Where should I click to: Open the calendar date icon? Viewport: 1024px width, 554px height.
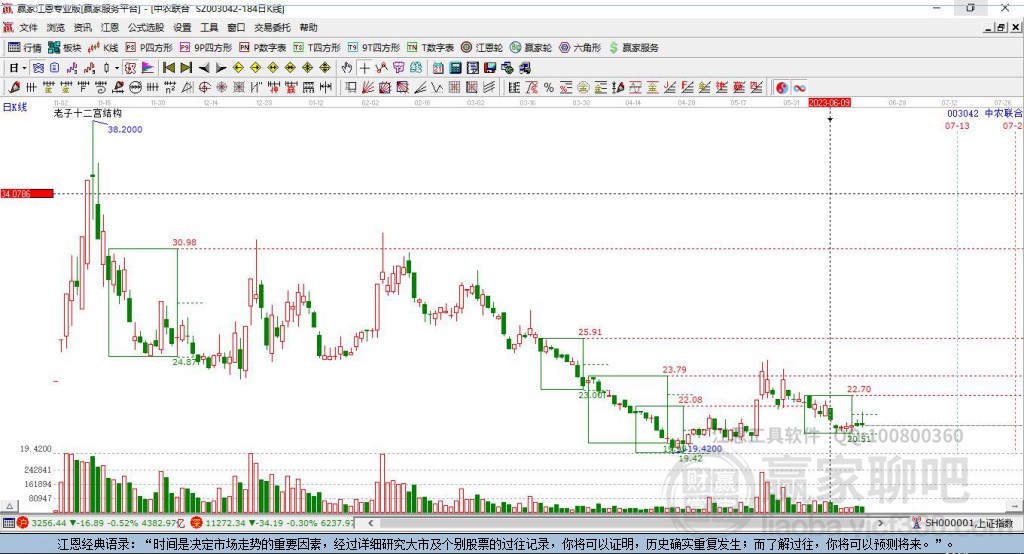(438, 67)
